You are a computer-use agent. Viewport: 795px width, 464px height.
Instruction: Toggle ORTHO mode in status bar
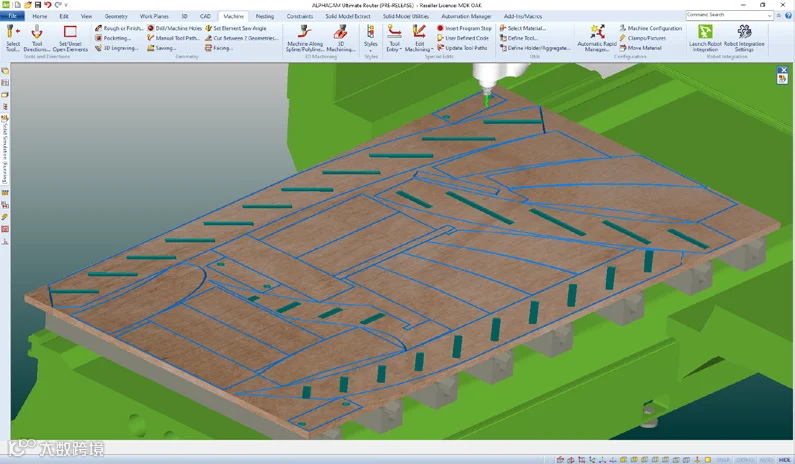[744, 459]
